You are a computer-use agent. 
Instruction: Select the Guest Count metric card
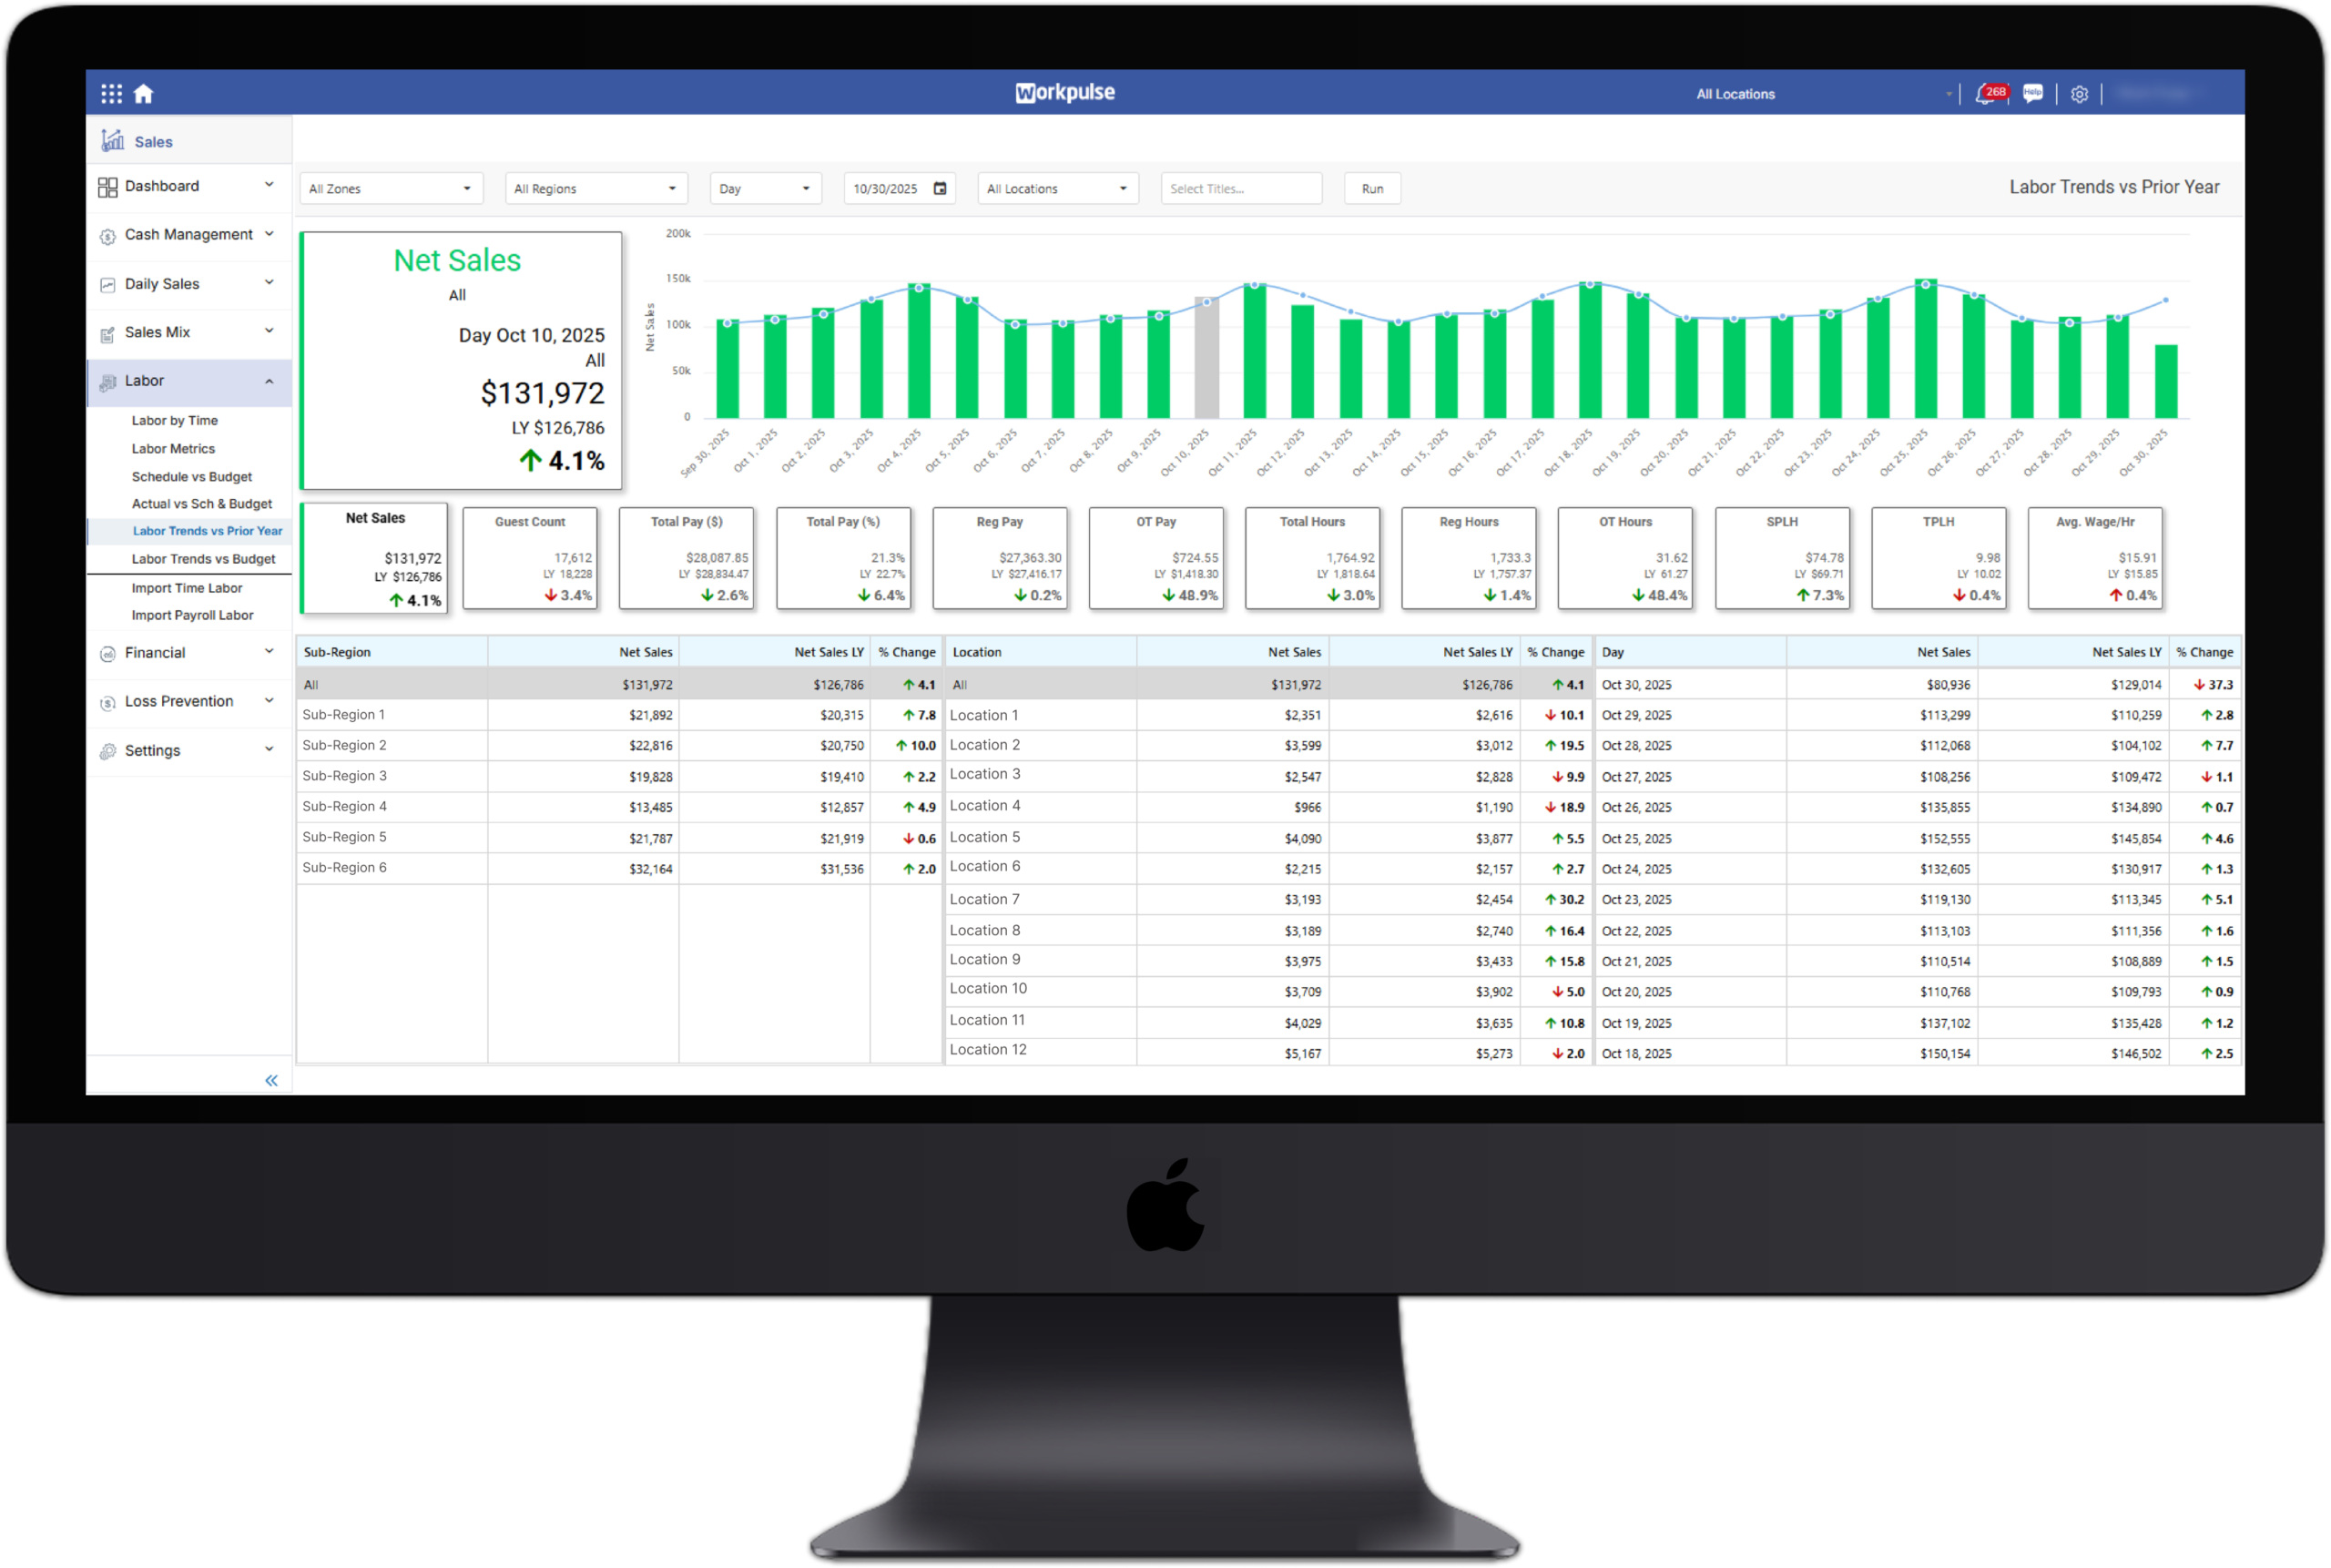(530, 558)
